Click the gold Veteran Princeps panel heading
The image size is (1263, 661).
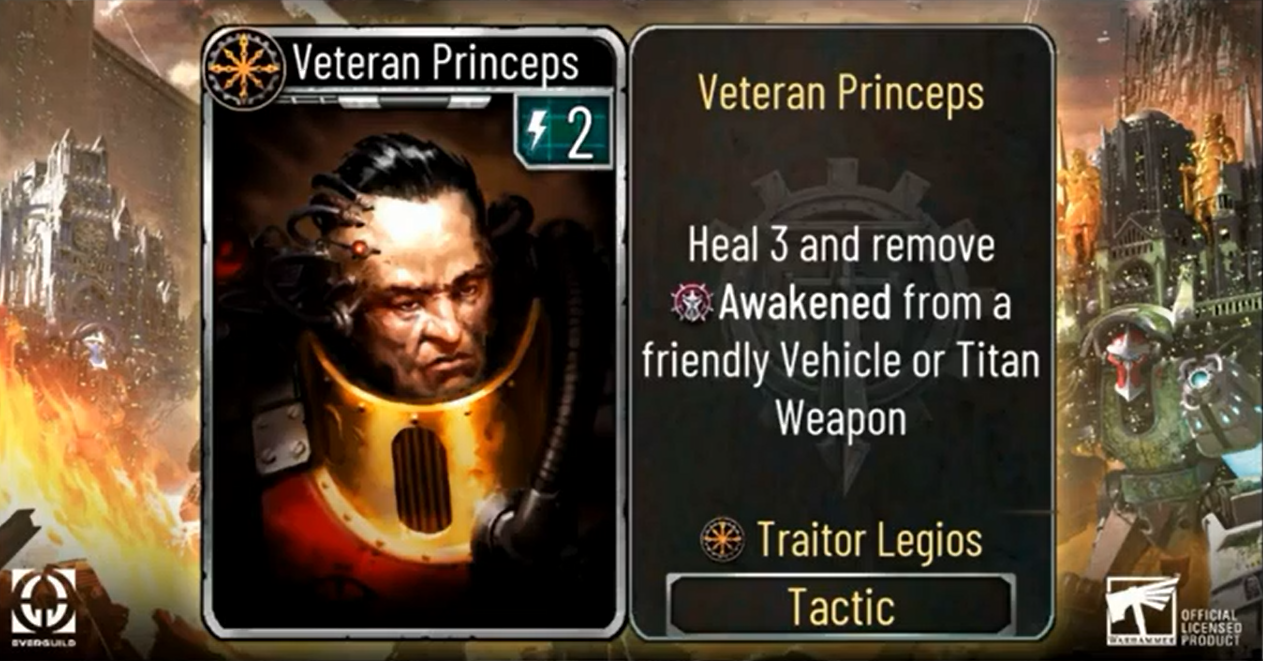pos(841,93)
